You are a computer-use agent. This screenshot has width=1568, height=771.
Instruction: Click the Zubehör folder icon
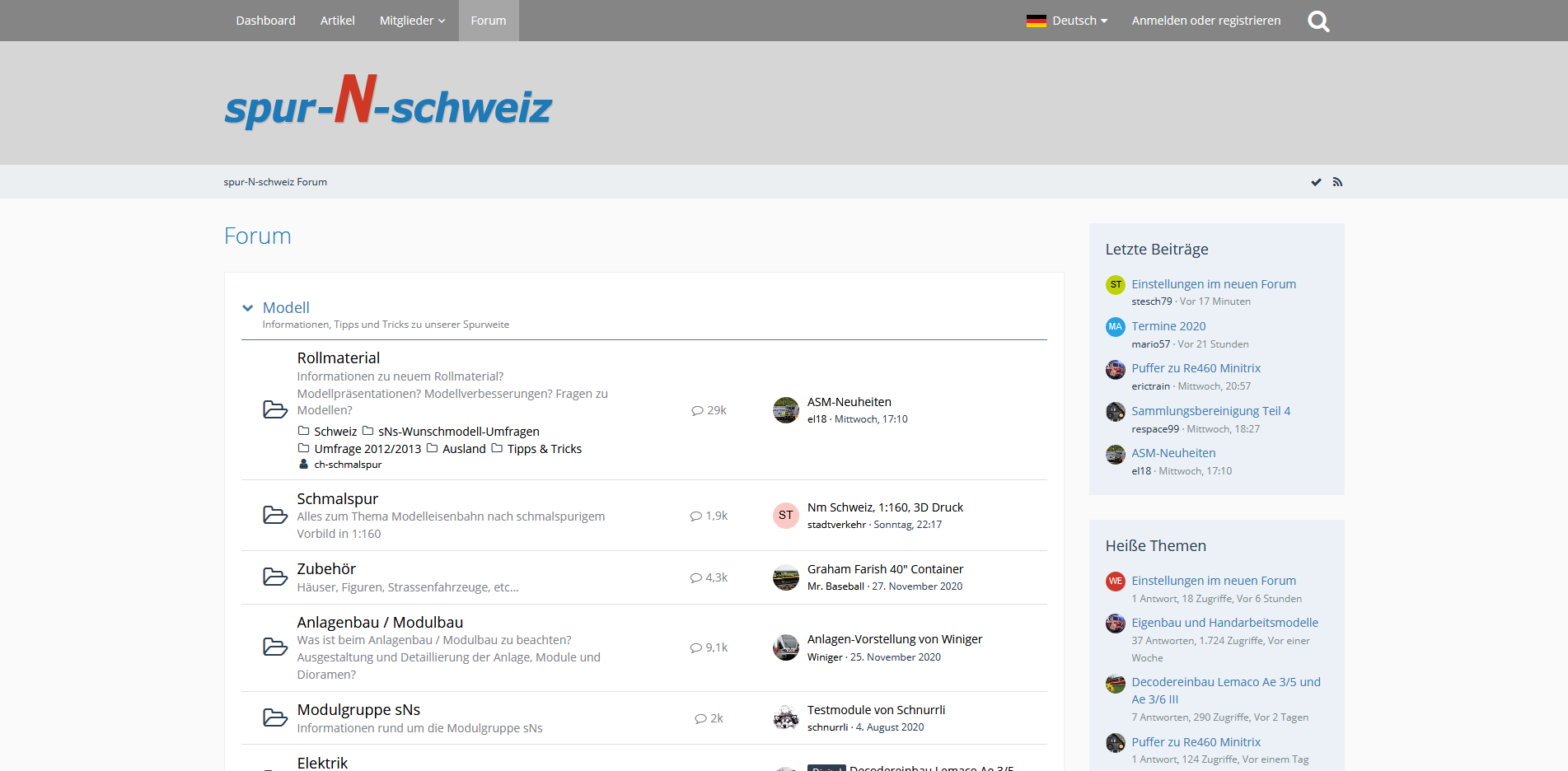coord(275,577)
